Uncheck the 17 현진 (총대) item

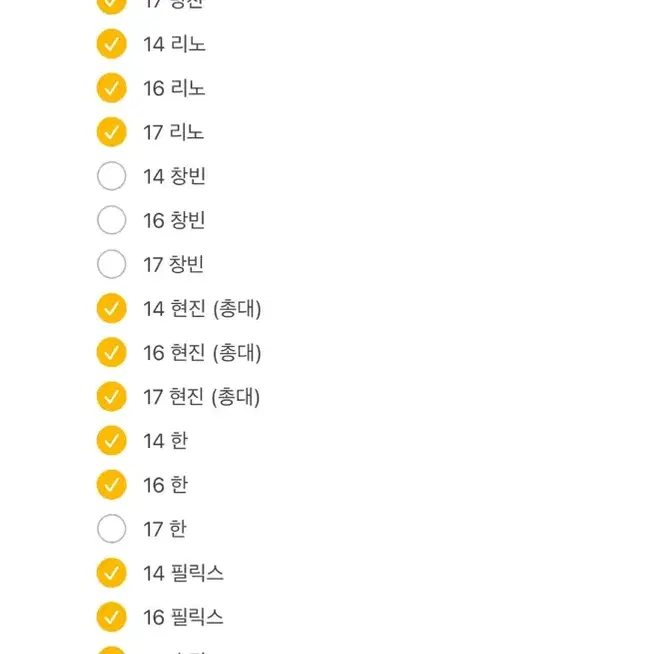(111, 396)
